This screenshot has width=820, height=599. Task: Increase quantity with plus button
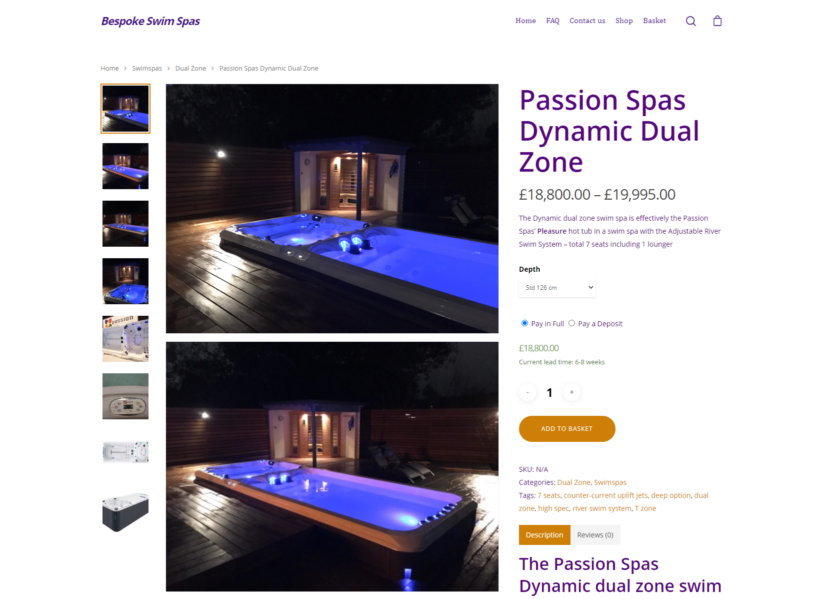pyautogui.click(x=572, y=392)
